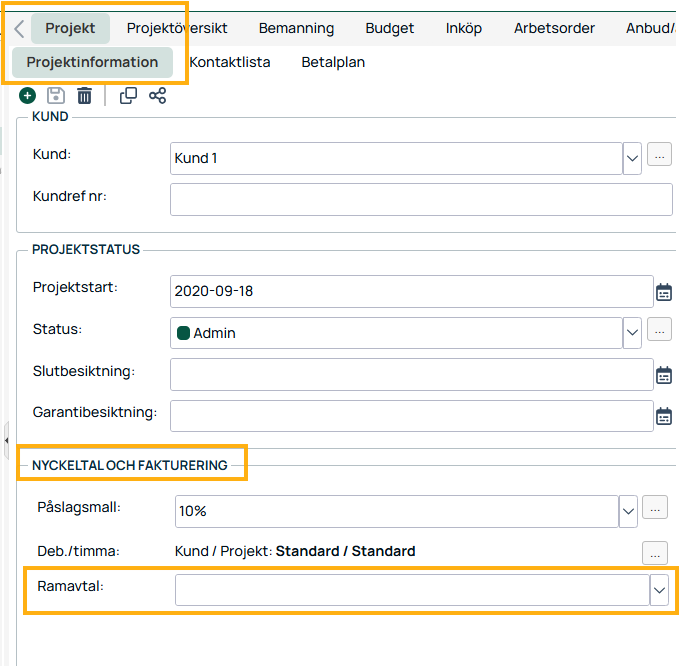Viewport: 680px width, 666px height.
Task: Expand the Kund dropdown
Action: (x=632, y=158)
